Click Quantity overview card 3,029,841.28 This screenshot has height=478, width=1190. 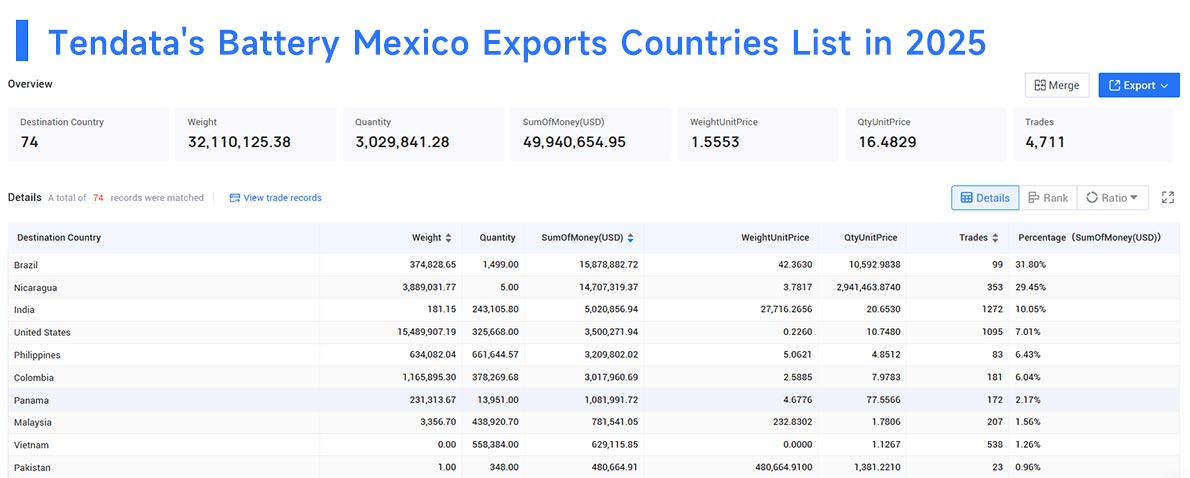(x=403, y=142)
